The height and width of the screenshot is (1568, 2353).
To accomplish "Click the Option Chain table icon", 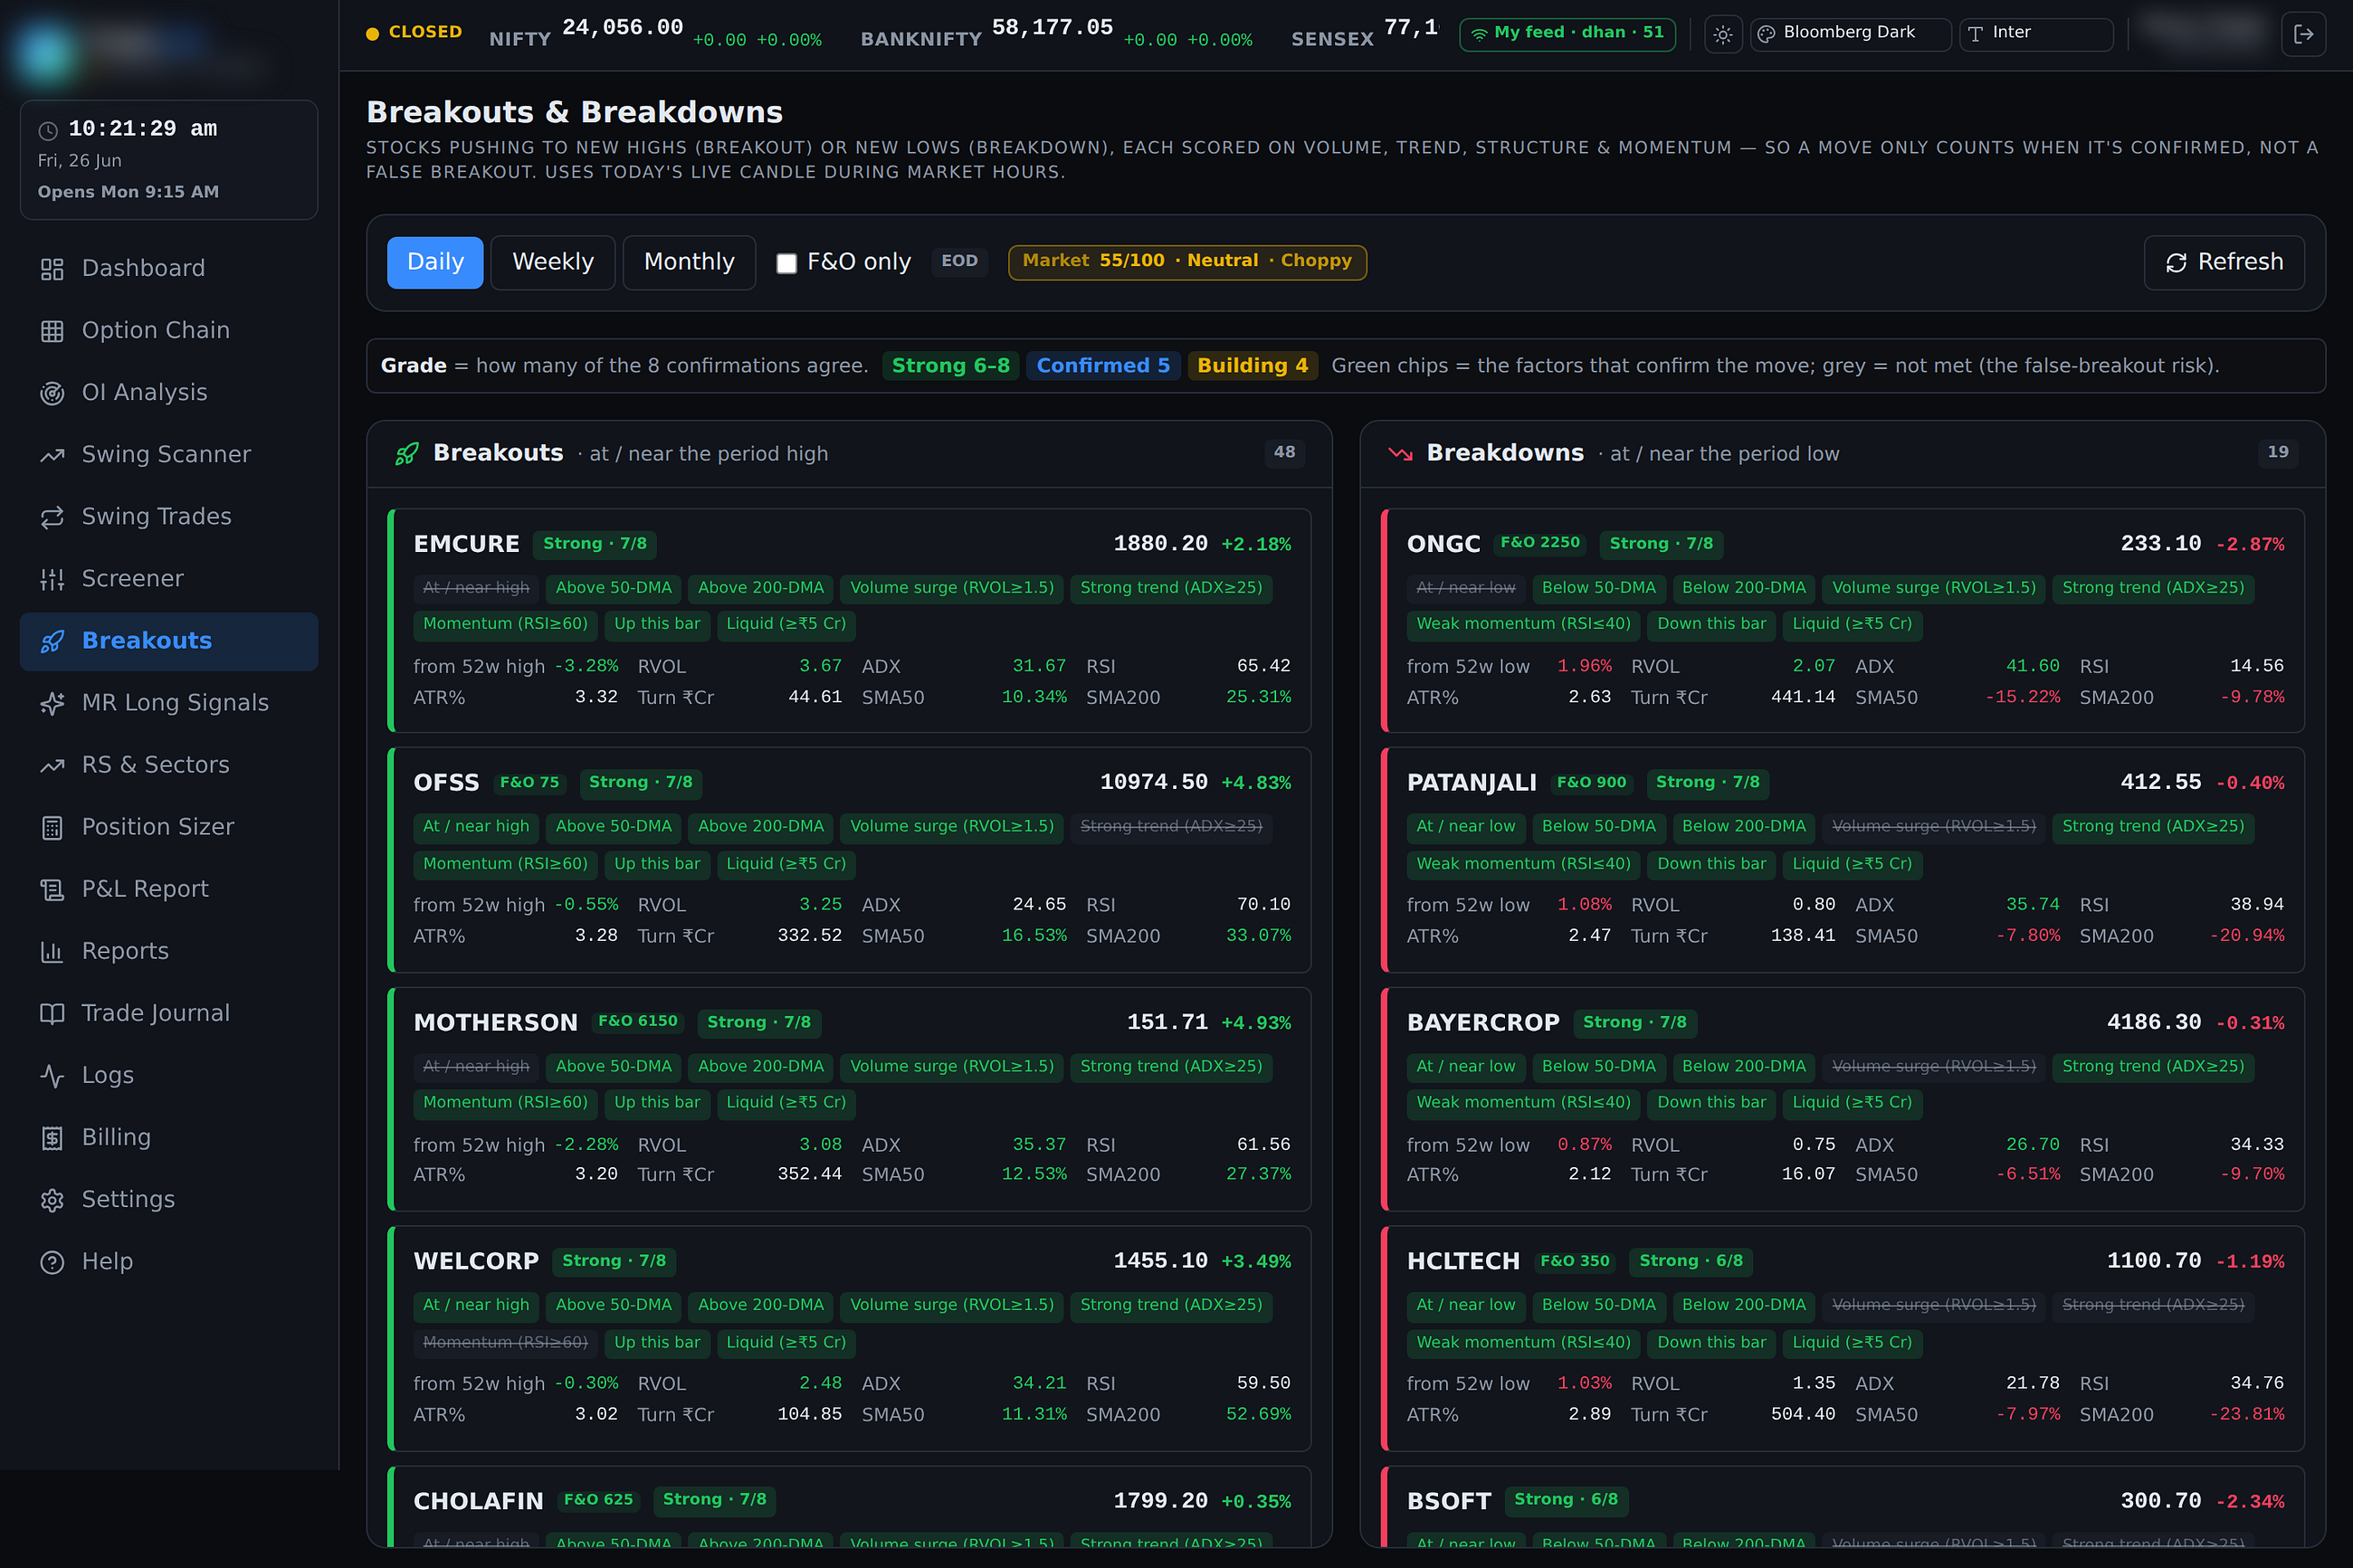I will [x=52, y=331].
